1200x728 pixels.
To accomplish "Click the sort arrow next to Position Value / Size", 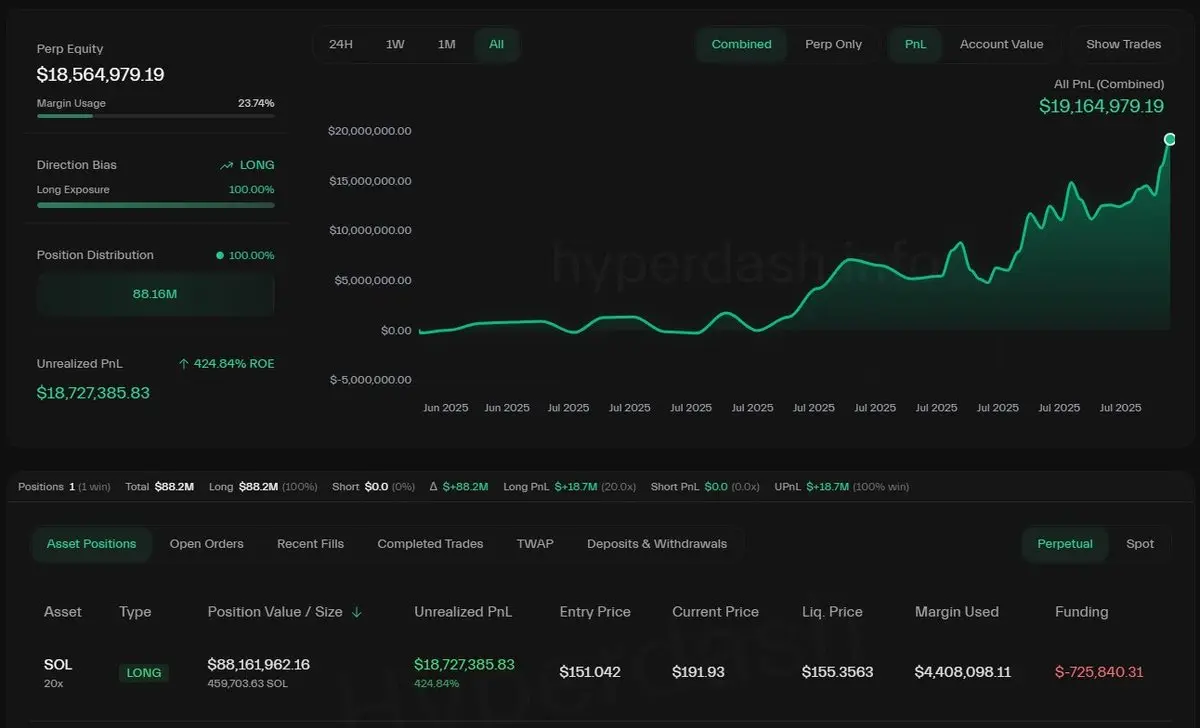I will coord(357,612).
